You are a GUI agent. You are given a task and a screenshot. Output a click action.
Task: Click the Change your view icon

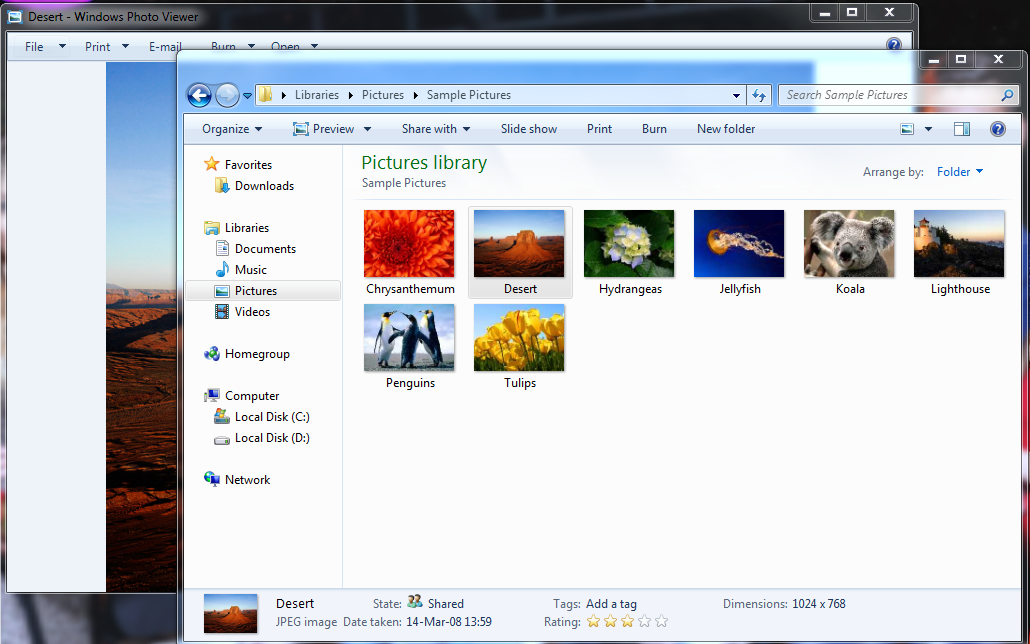pos(907,129)
